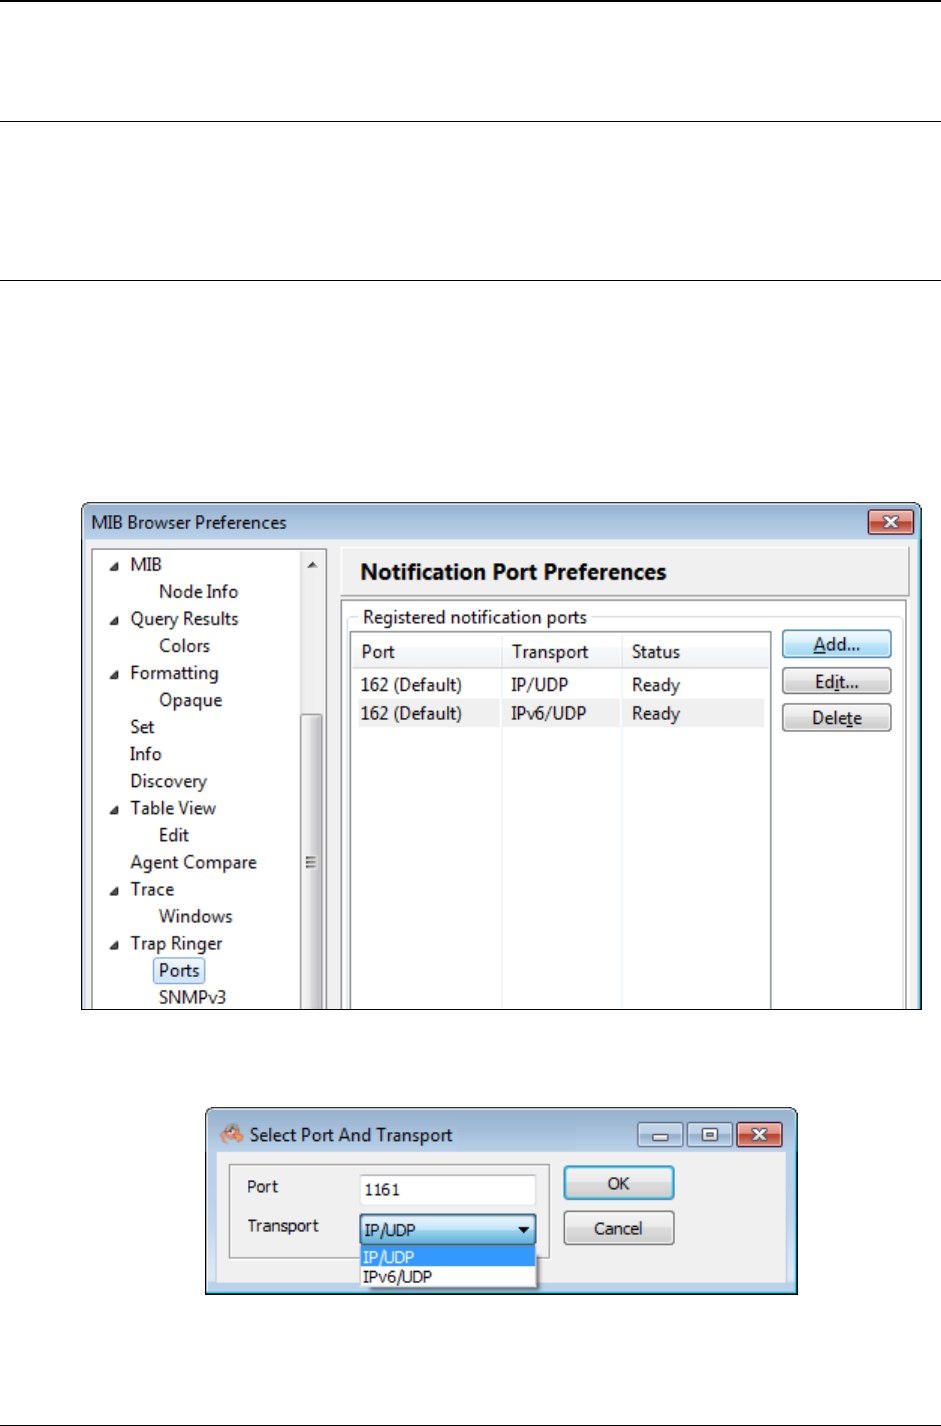Select Edit under Table View

coord(173,835)
